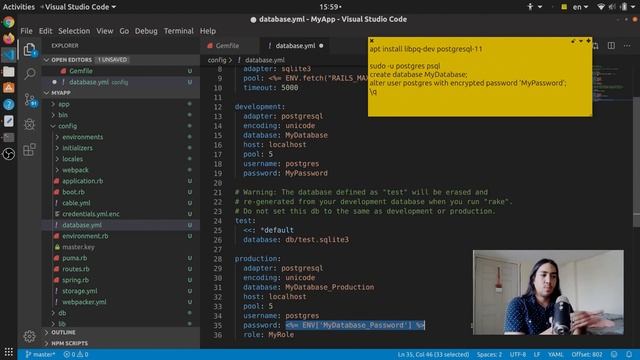
Task: Open the en language dropdown
Action: click(x=580, y=7)
